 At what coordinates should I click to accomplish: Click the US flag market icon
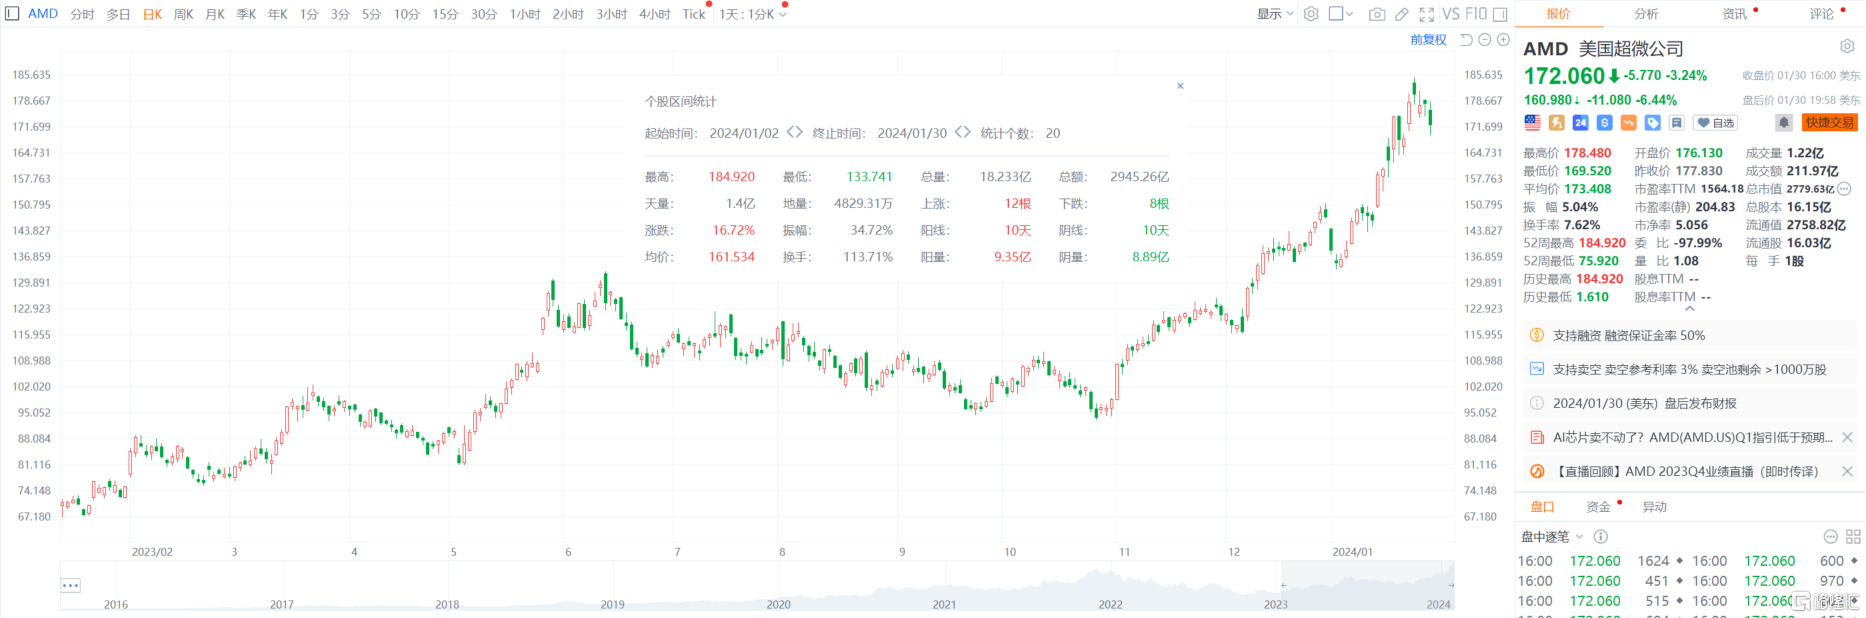point(1532,122)
